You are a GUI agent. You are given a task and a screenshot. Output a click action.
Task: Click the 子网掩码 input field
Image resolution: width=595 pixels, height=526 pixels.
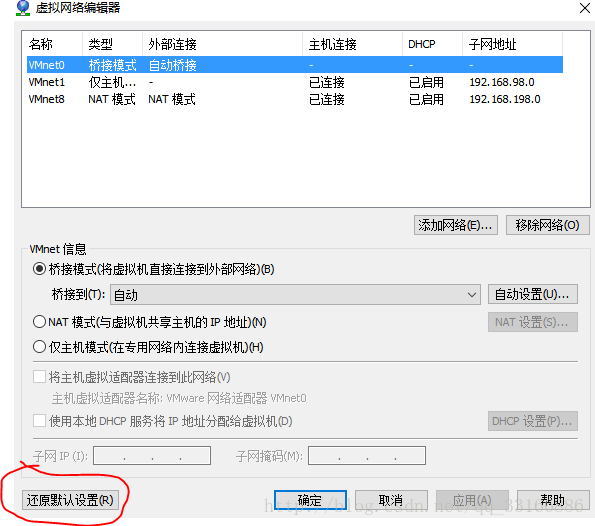367,455
